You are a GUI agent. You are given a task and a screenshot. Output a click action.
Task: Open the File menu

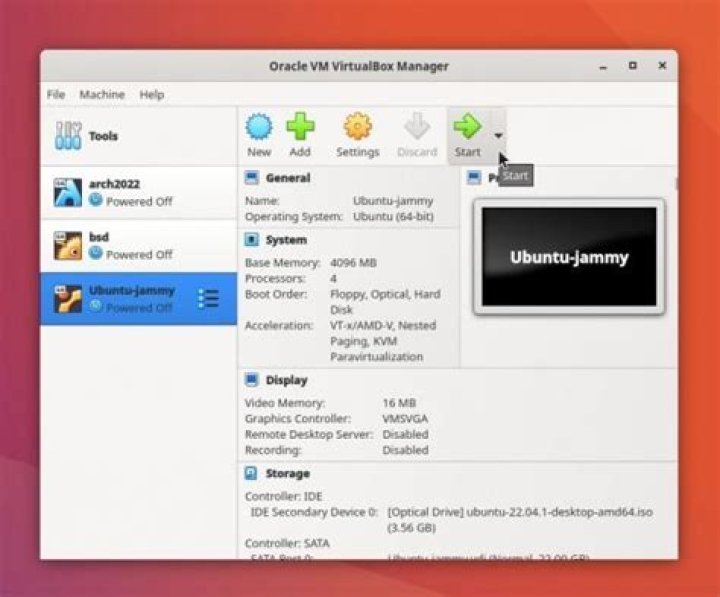coord(56,95)
